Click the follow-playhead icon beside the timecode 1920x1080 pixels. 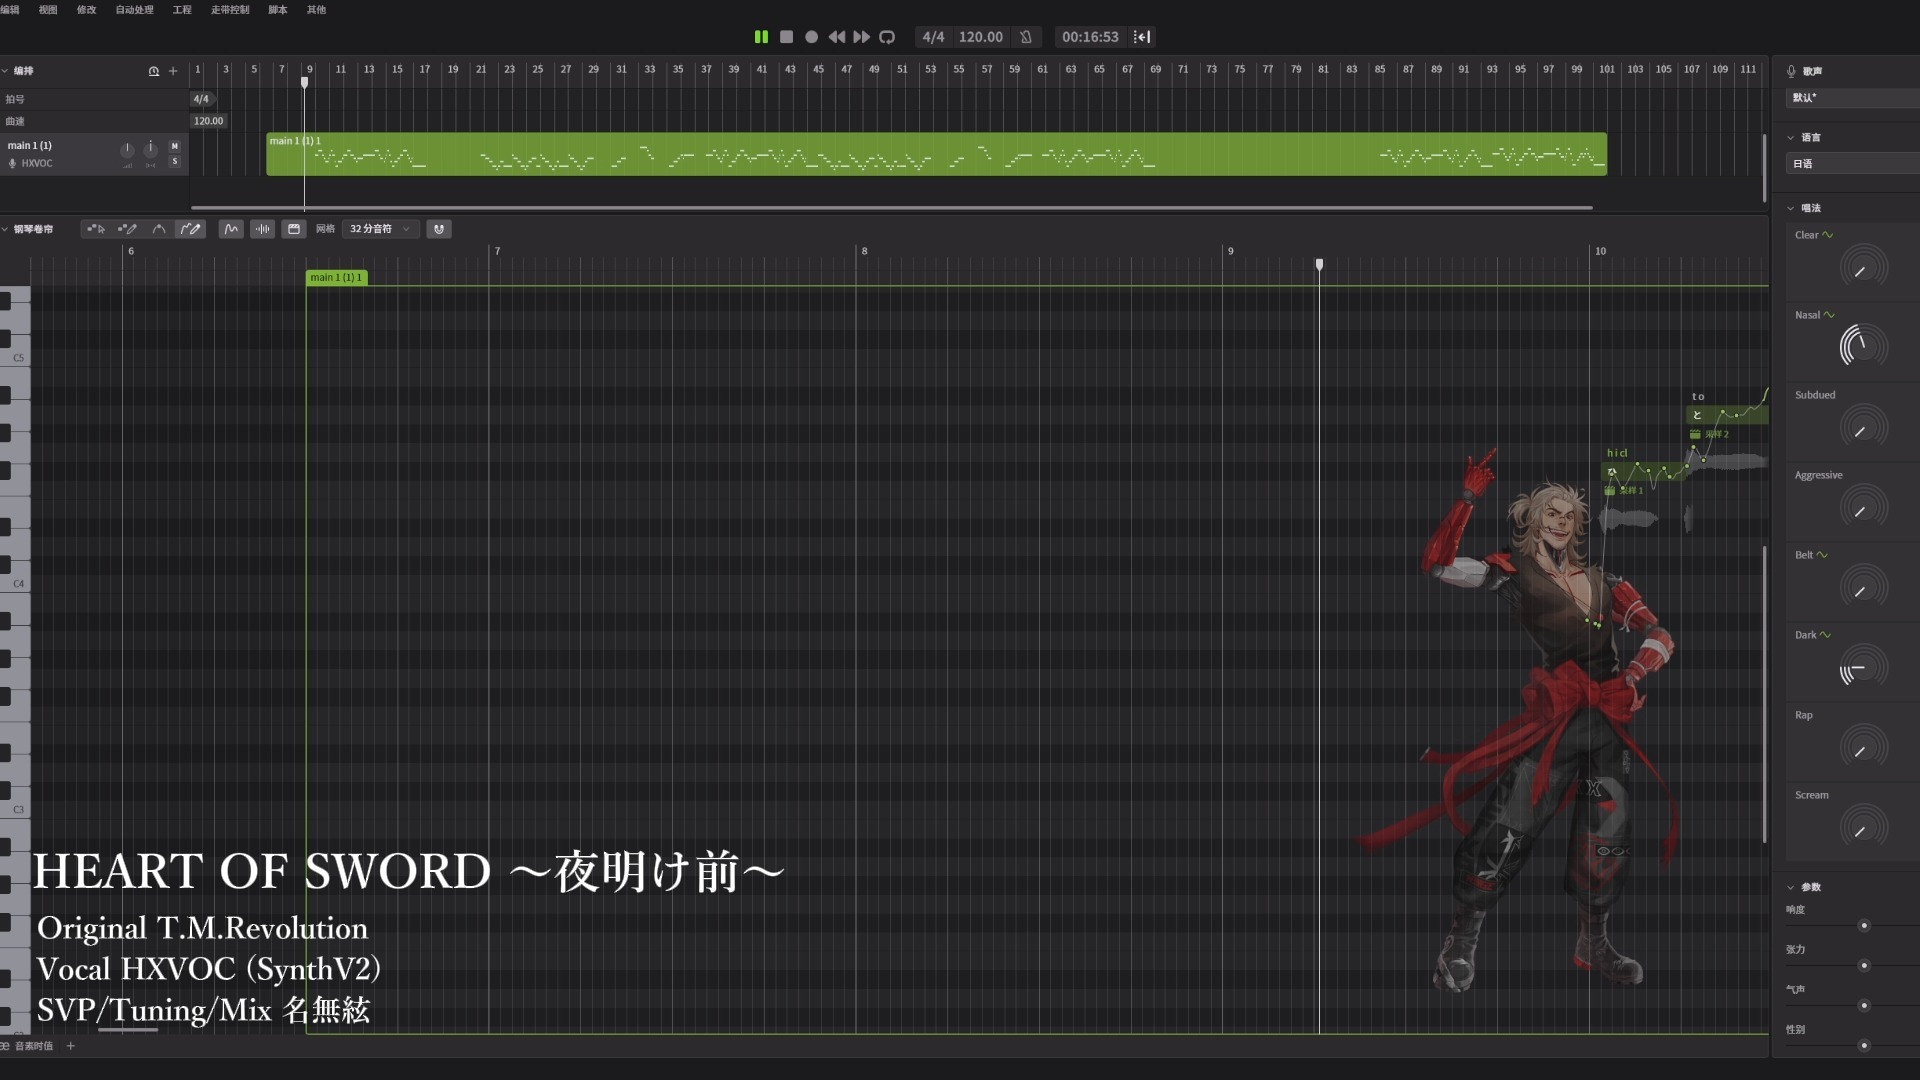1142,37
